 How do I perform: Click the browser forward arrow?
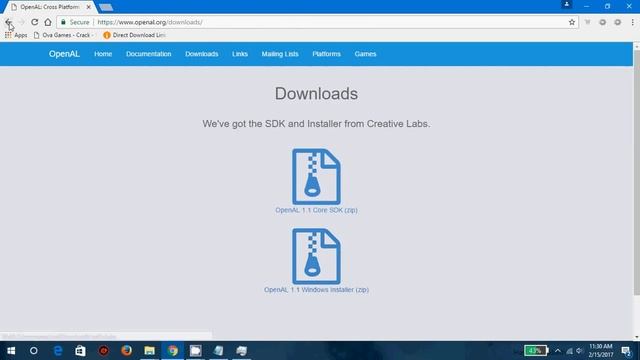click(x=21, y=22)
